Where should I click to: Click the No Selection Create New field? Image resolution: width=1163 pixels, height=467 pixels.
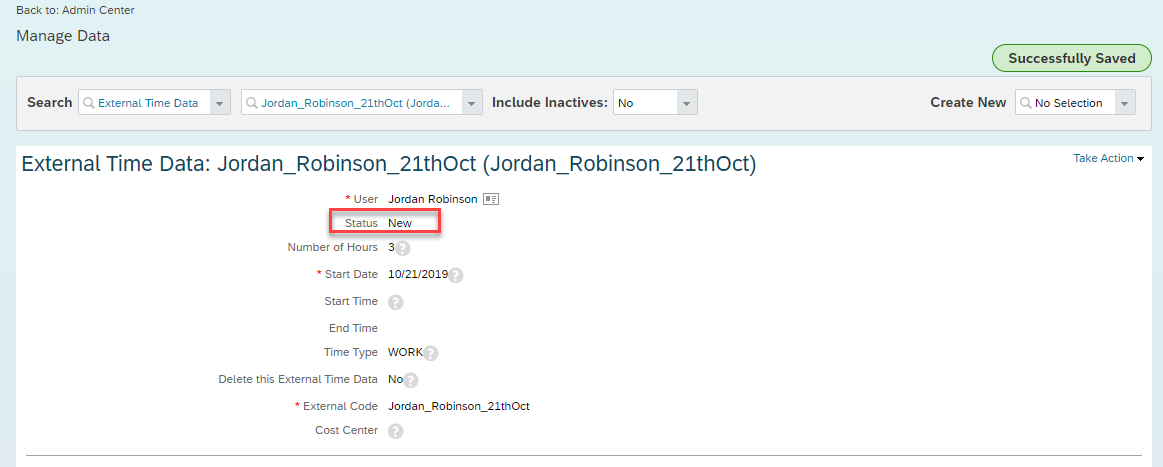point(1075,103)
